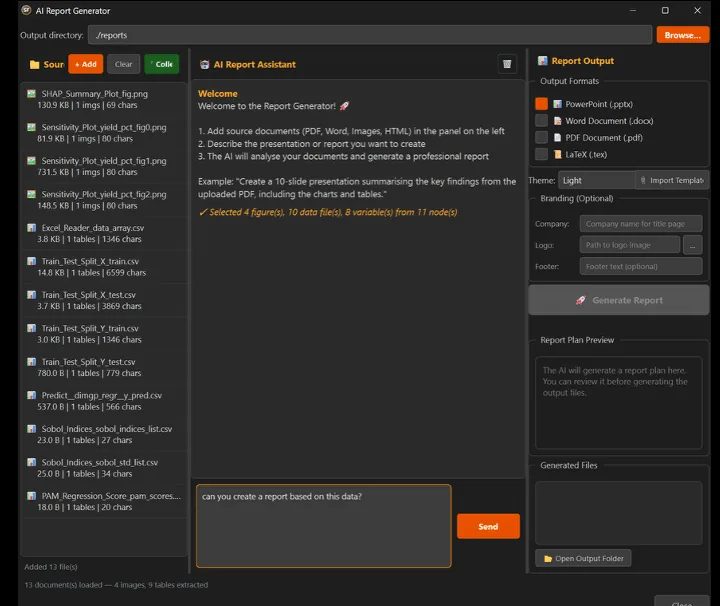The image size is (720, 606).
Task: Click the green Collect button
Action: click(x=162, y=64)
